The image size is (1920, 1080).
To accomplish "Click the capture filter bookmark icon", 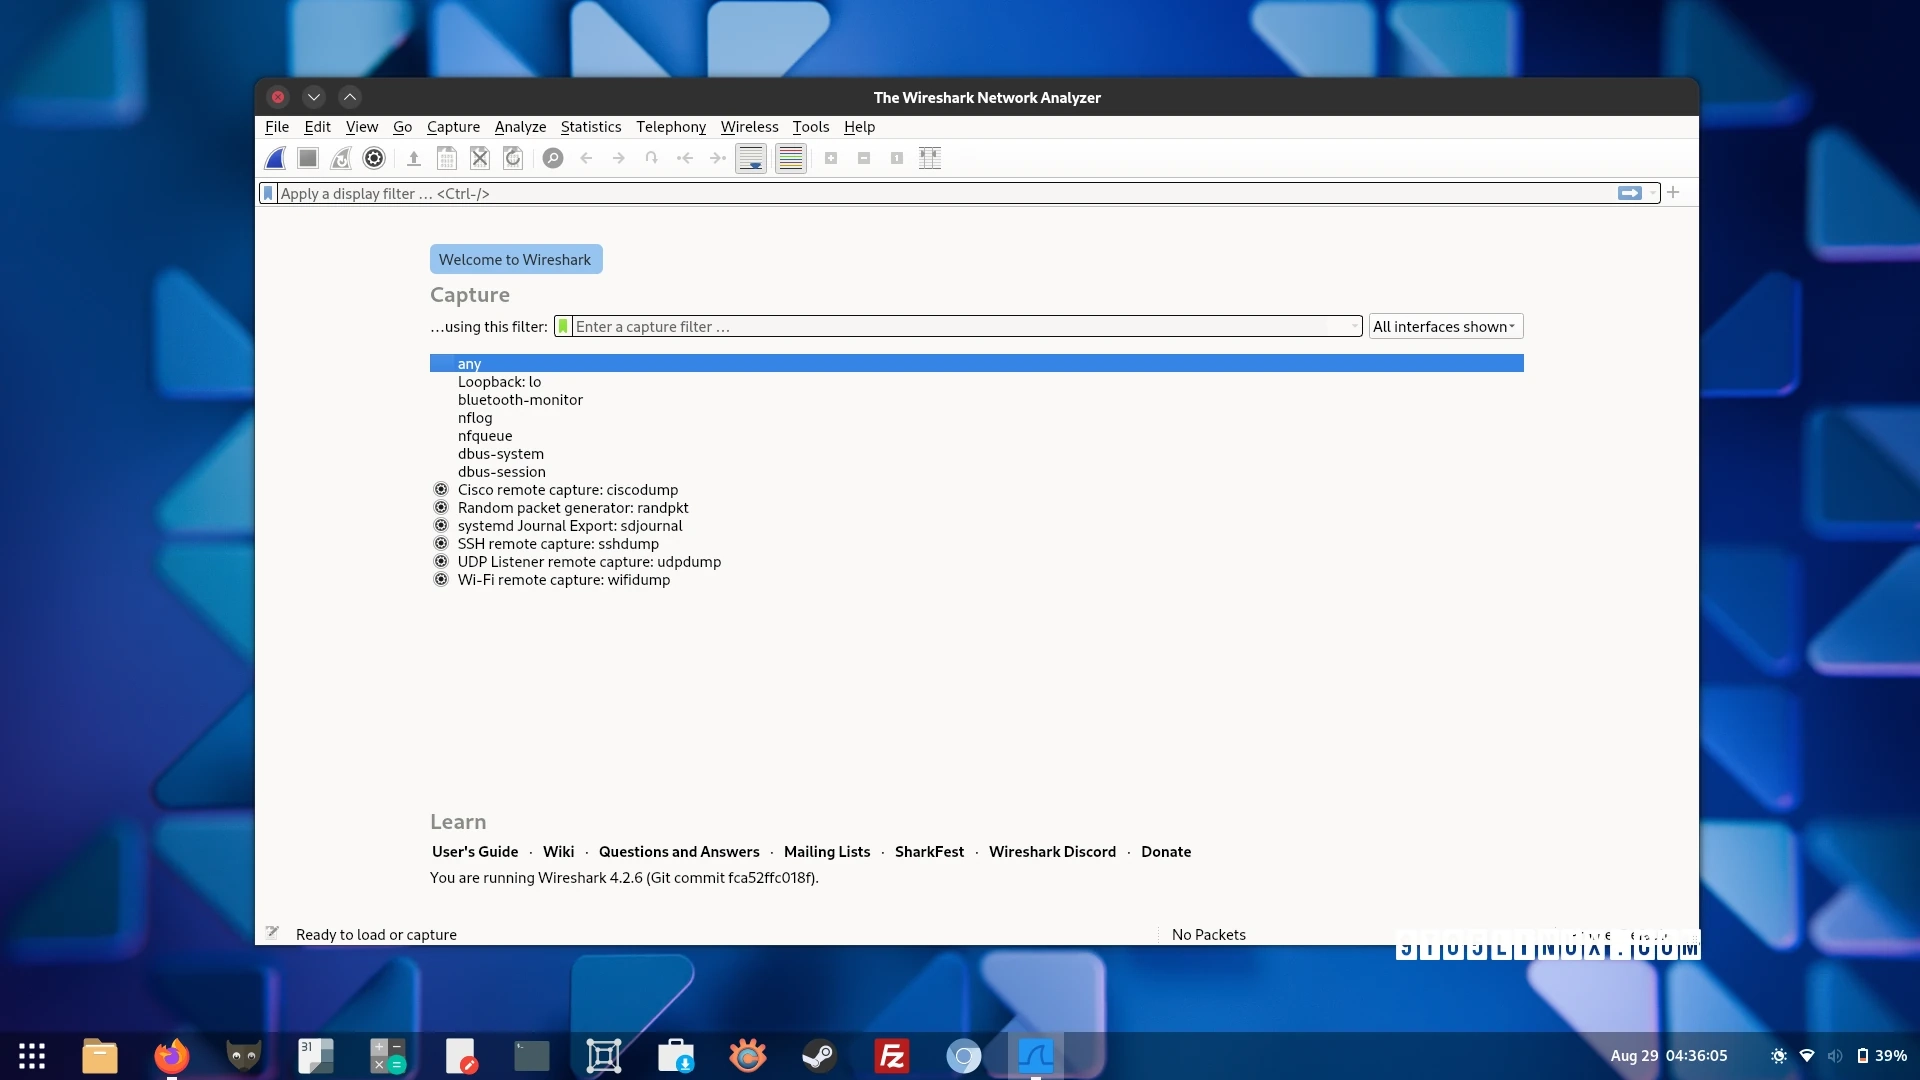I will coord(563,326).
